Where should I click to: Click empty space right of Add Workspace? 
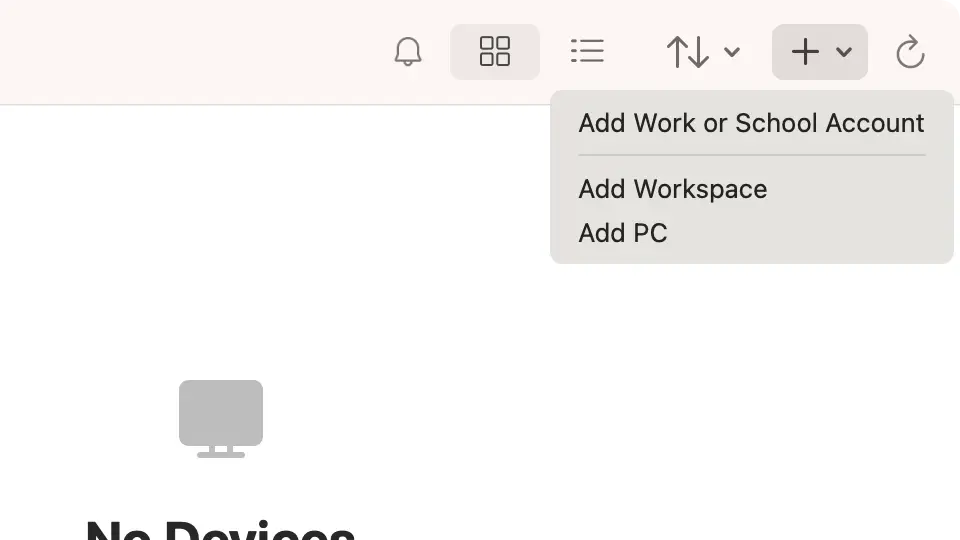point(860,189)
